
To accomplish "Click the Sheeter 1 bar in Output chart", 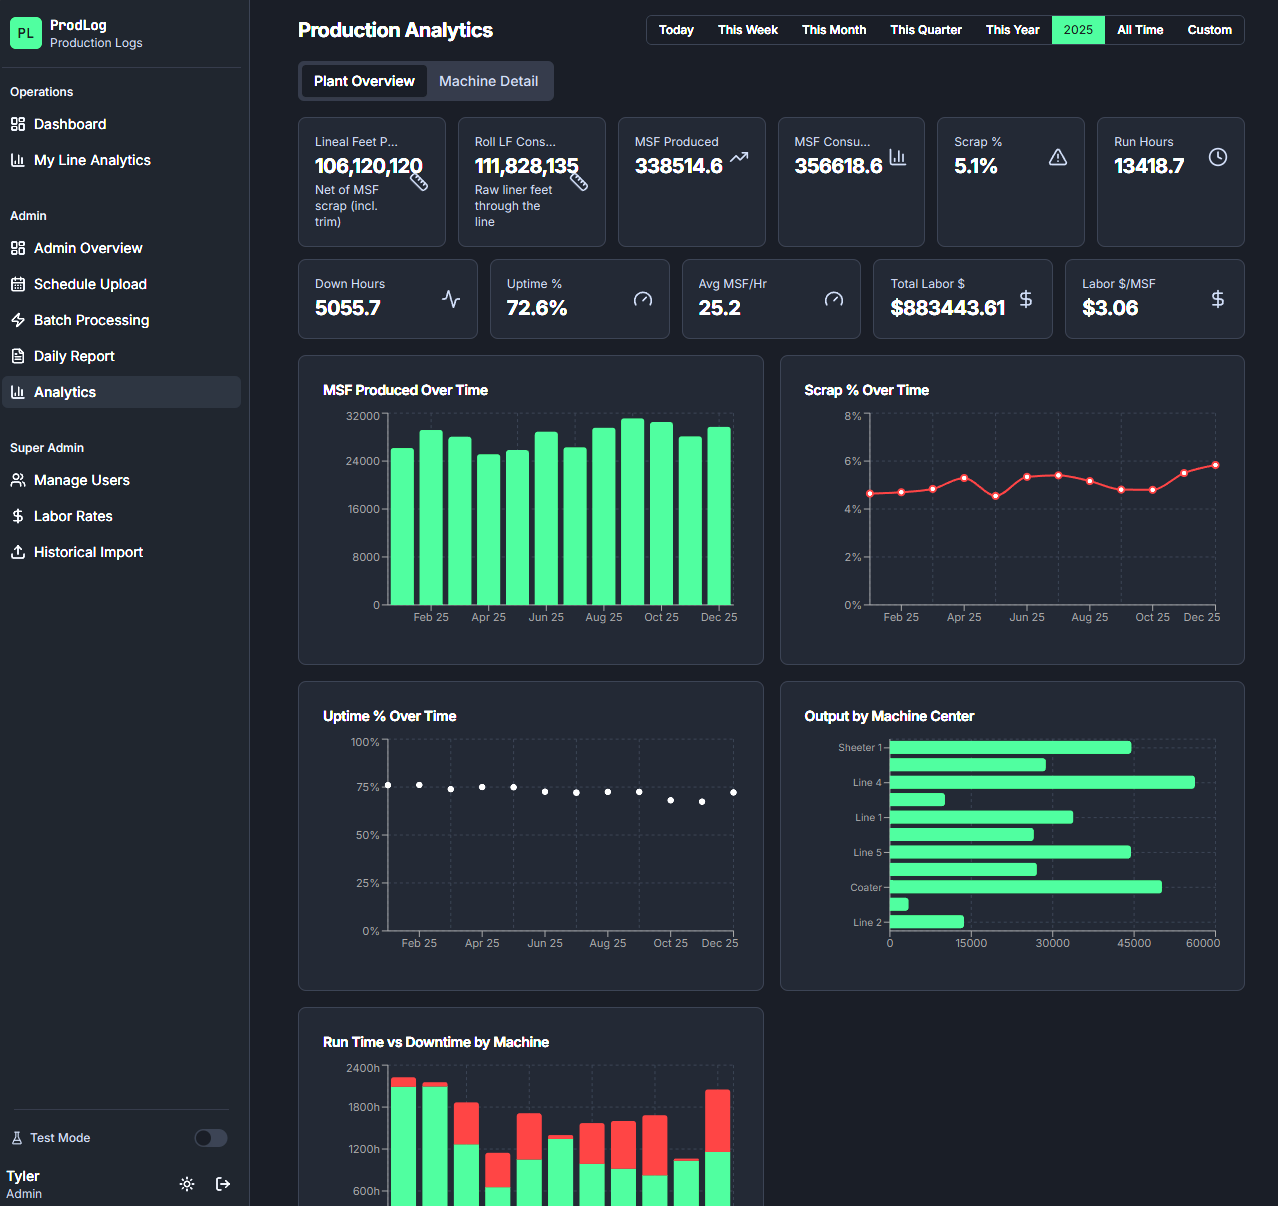I will (x=1010, y=747).
